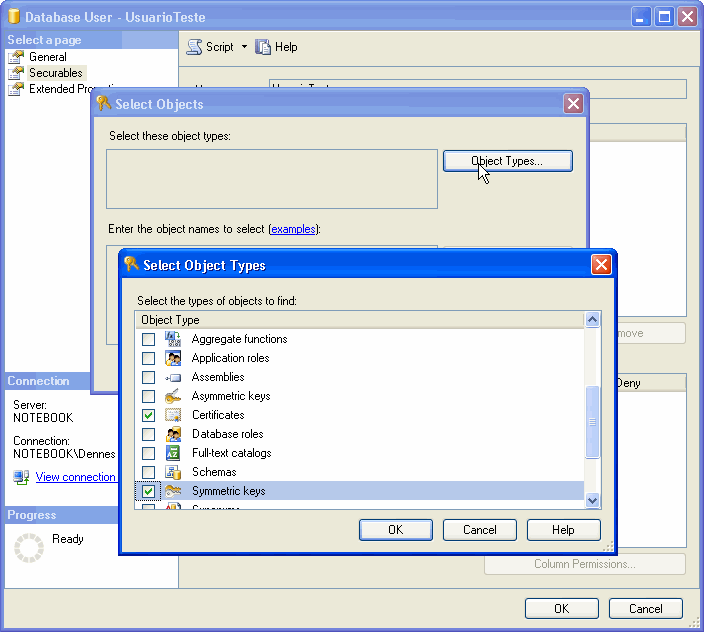Open the General page

47,57
